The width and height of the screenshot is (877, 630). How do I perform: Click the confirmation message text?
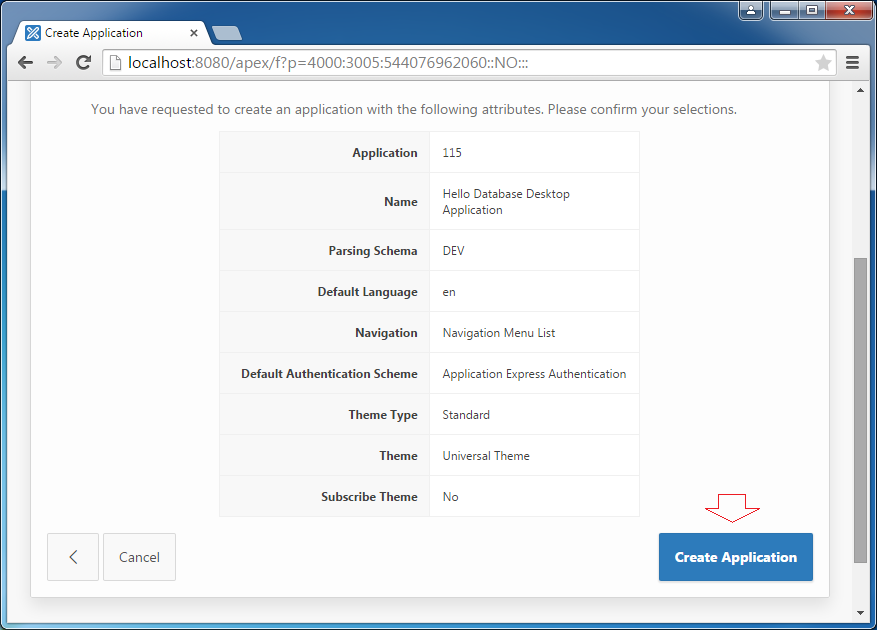[414, 109]
